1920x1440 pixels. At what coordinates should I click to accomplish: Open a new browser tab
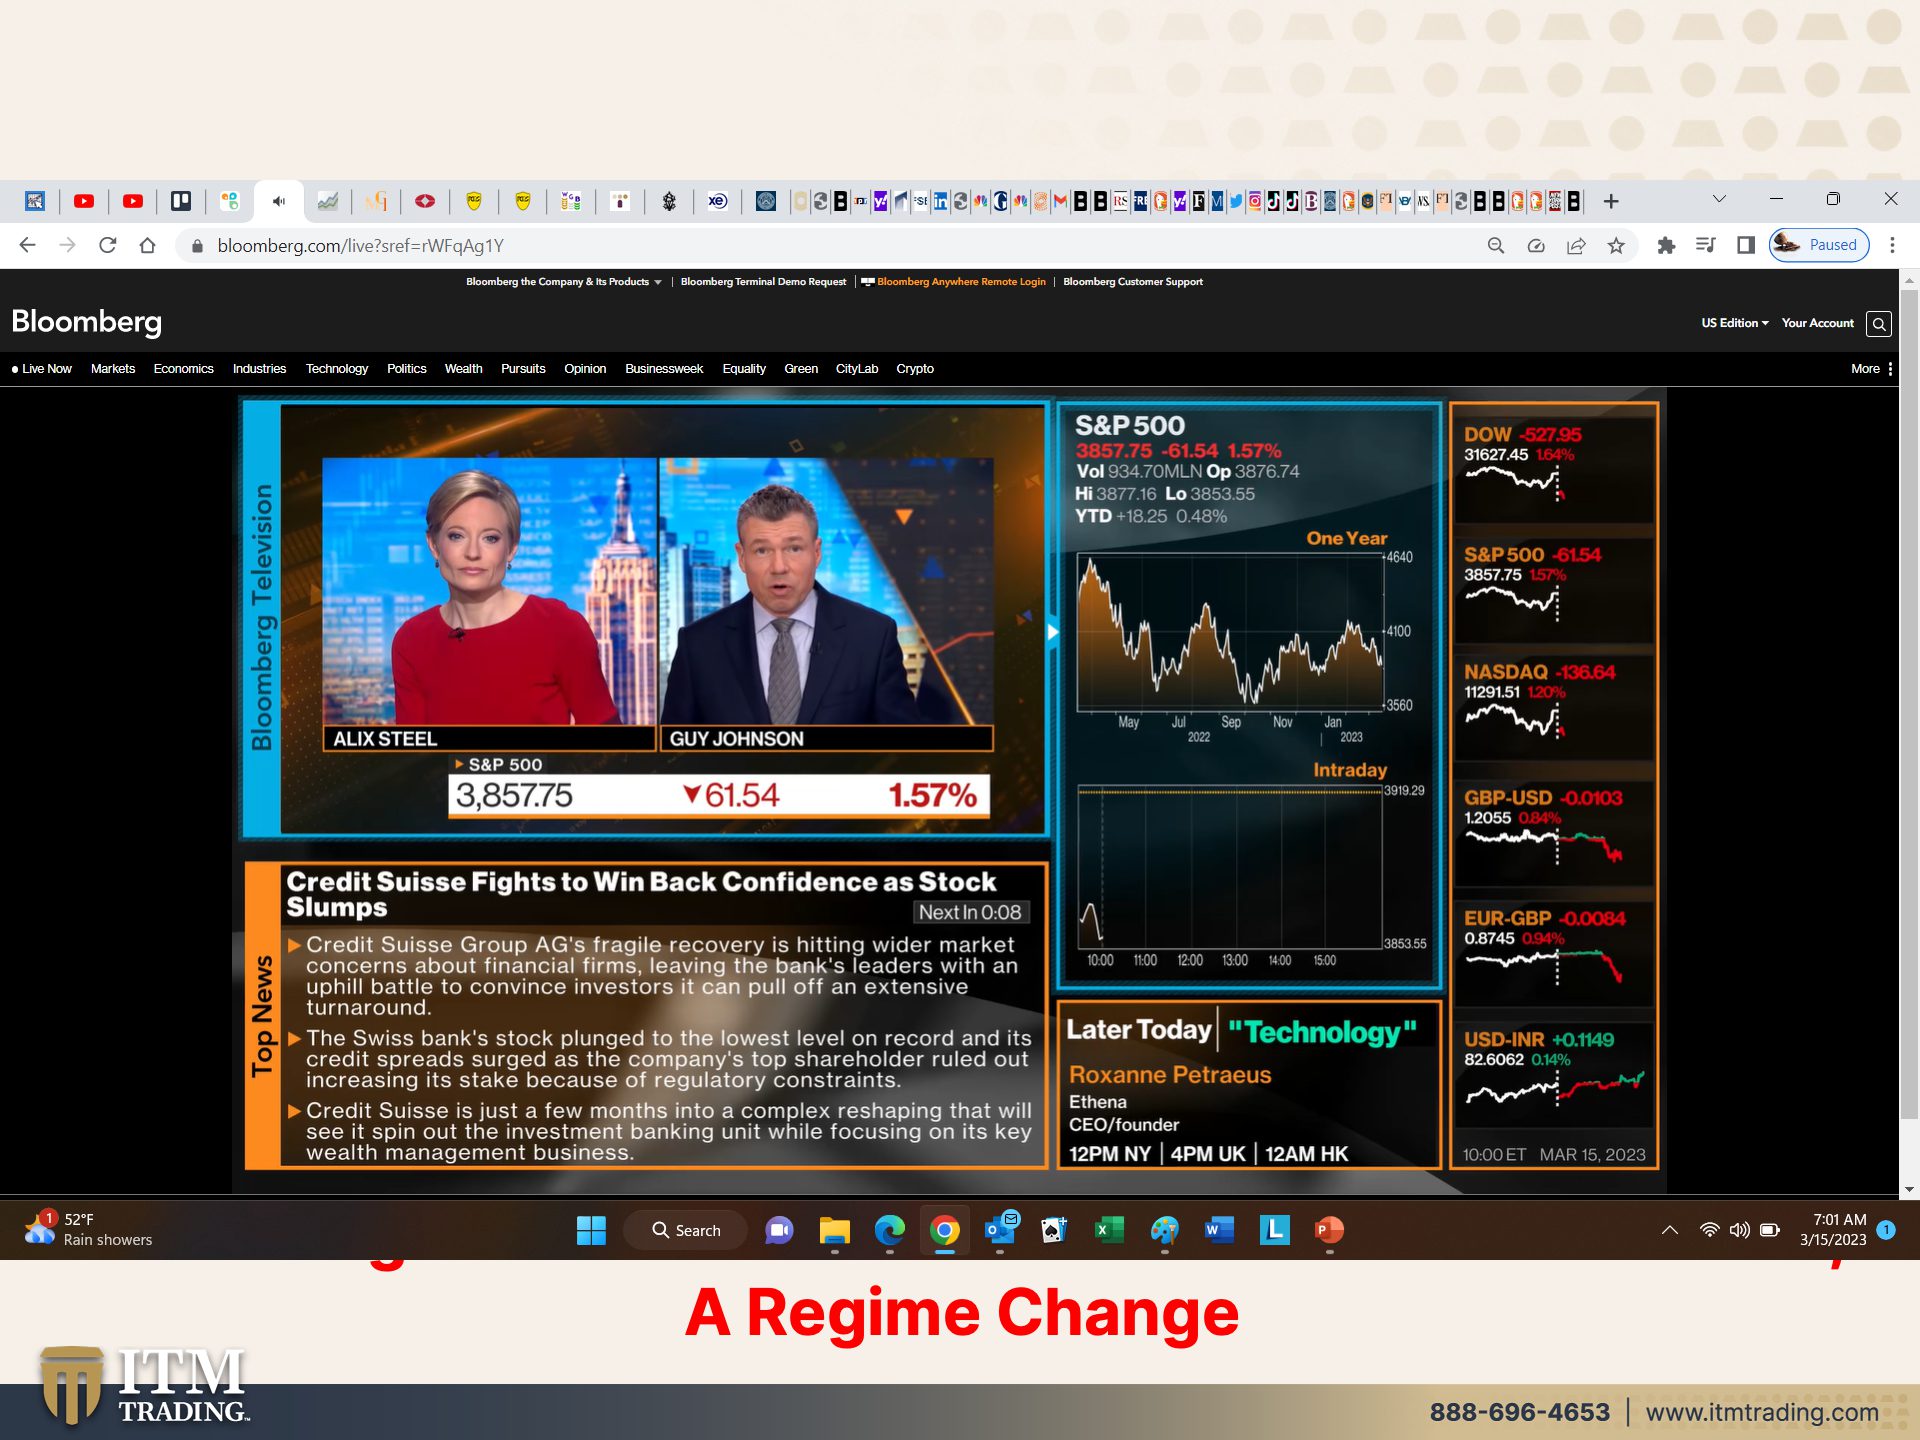[x=1611, y=202]
